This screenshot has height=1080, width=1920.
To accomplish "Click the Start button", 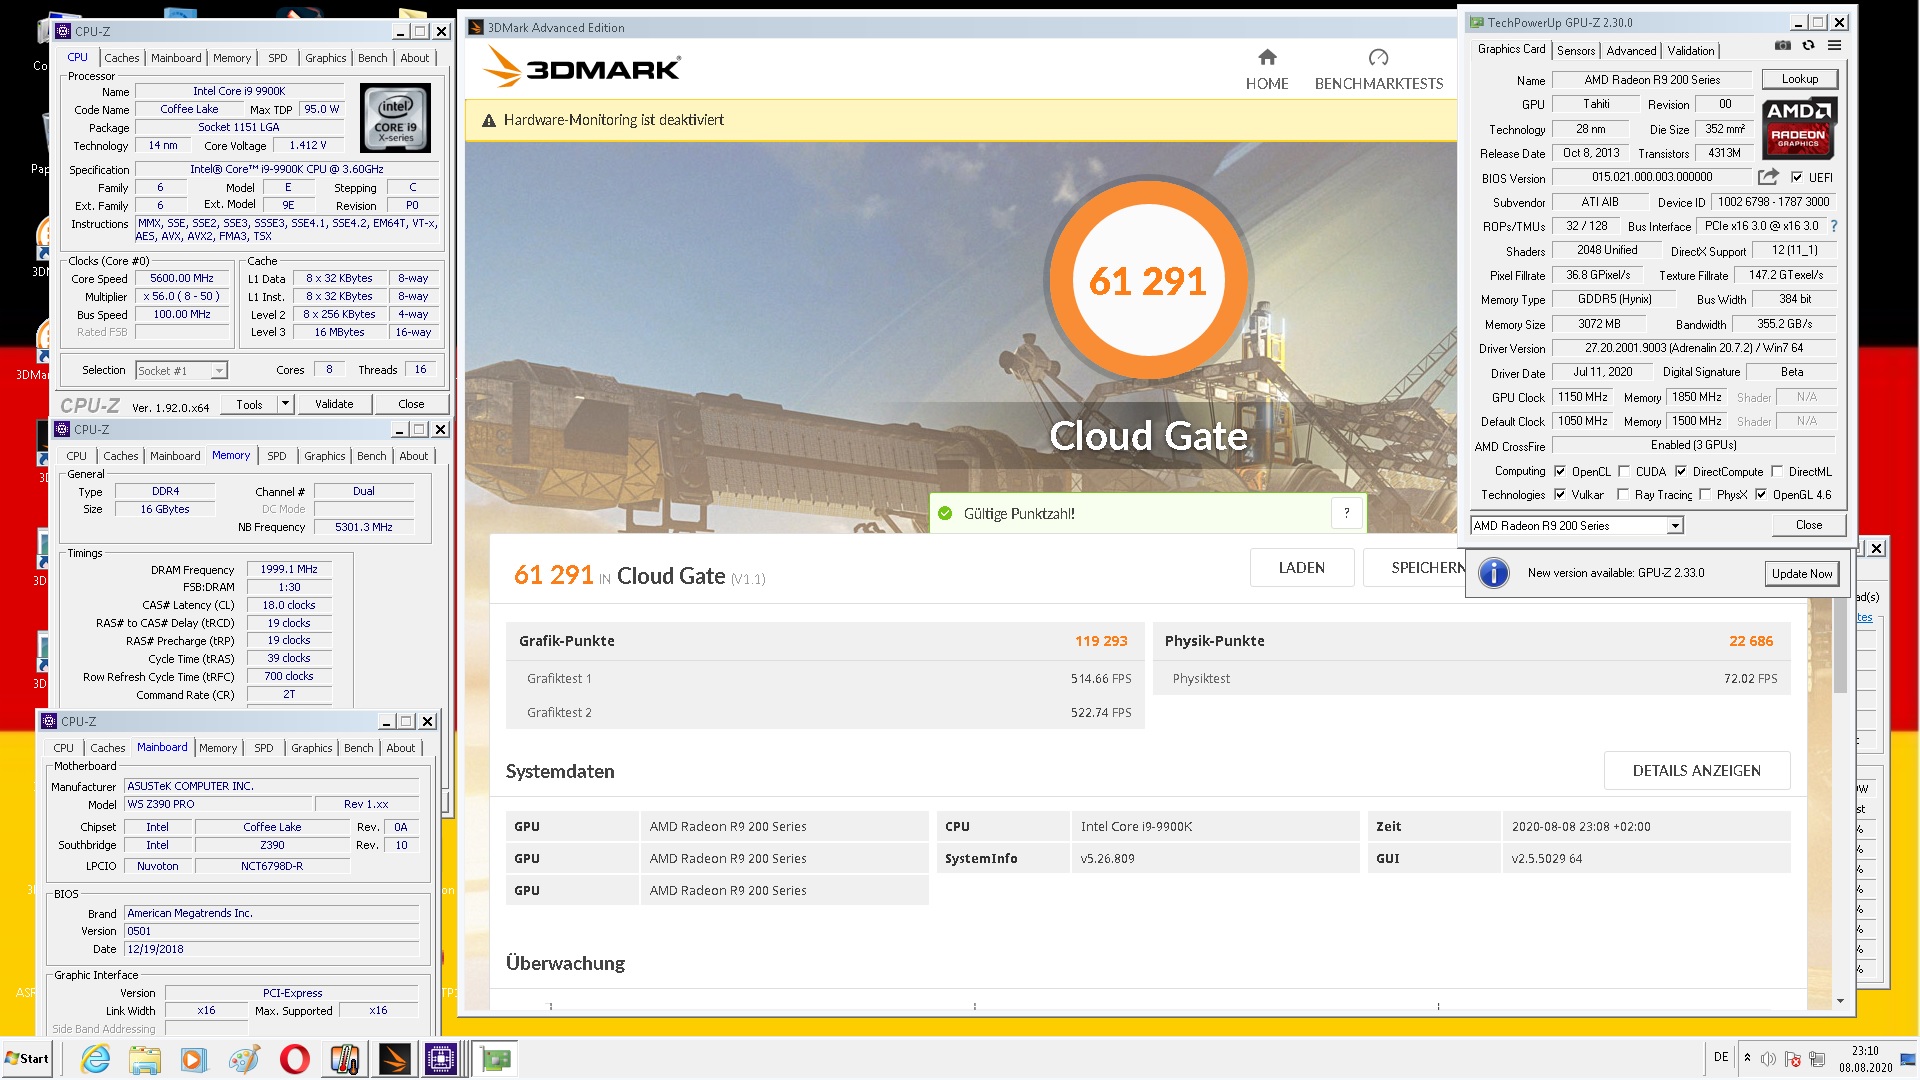I will pyautogui.click(x=27, y=1059).
